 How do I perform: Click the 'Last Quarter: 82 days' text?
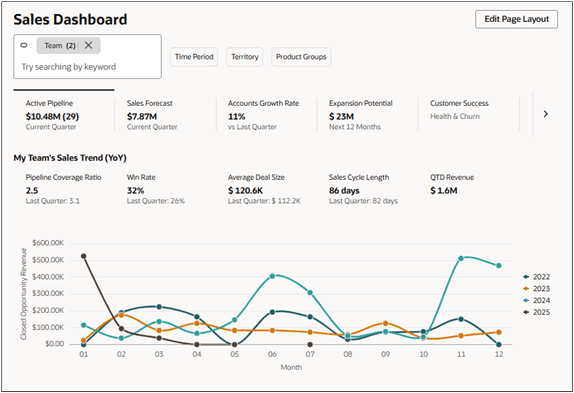click(x=363, y=201)
